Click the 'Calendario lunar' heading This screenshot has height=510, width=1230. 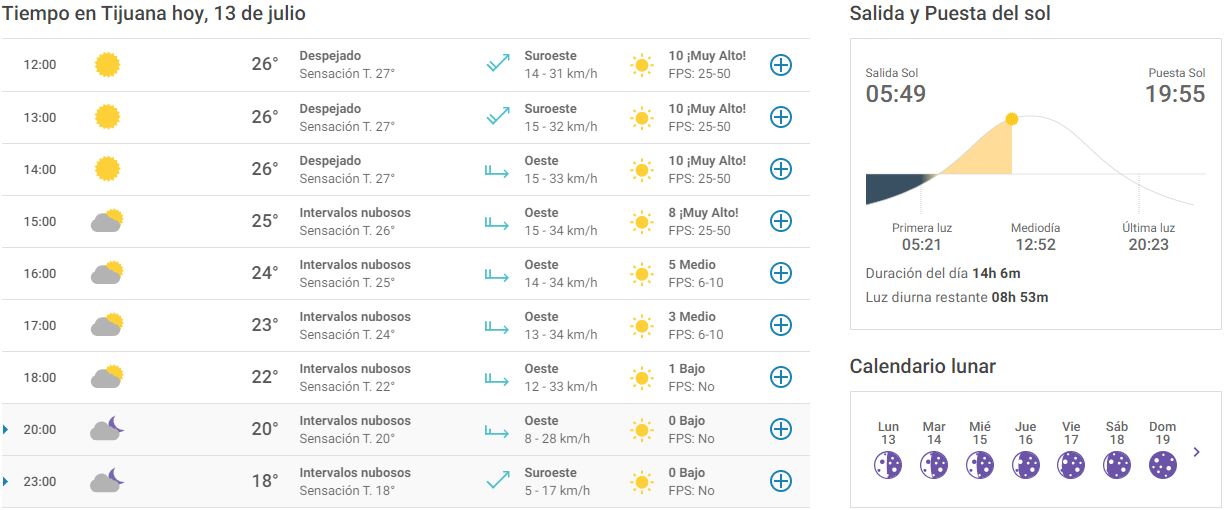coord(922,366)
